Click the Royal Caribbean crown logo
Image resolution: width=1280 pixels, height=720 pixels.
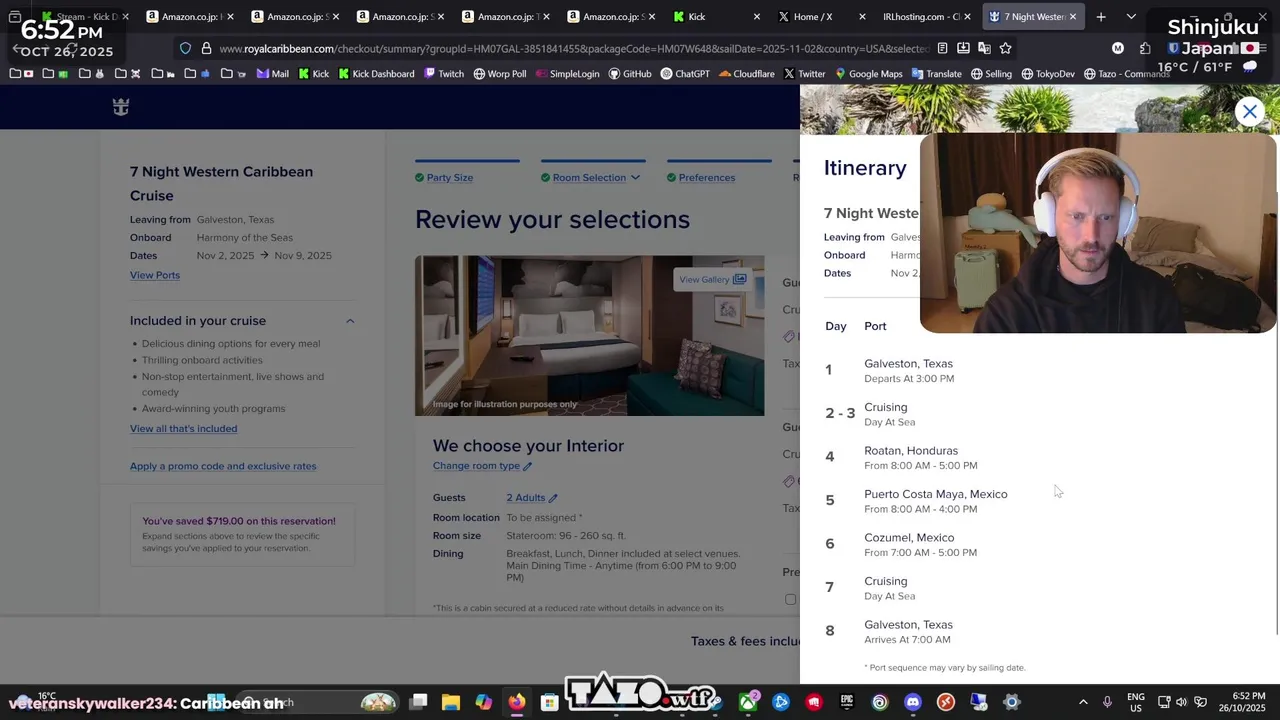(x=121, y=107)
